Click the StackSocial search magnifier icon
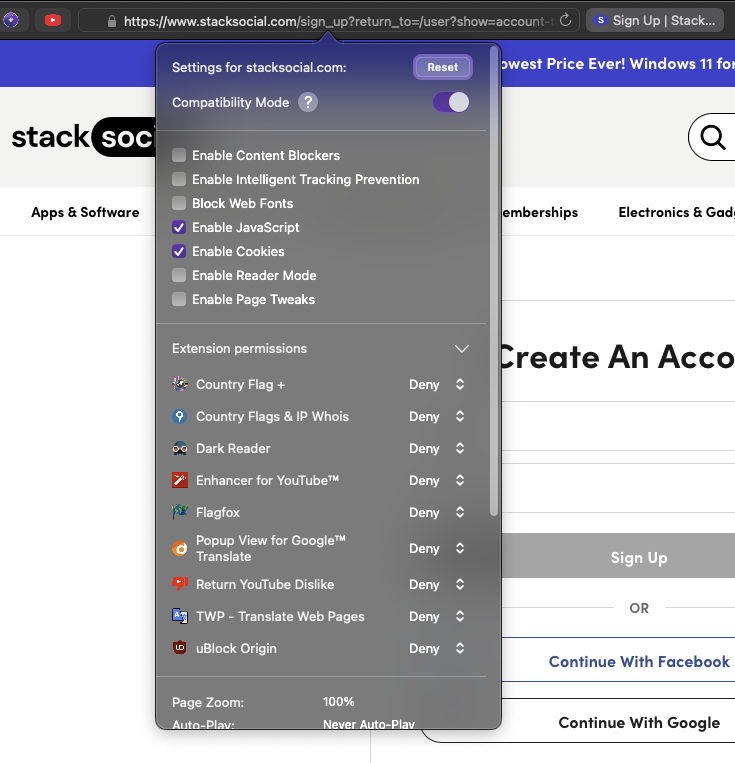This screenshot has width=735, height=763. click(713, 137)
